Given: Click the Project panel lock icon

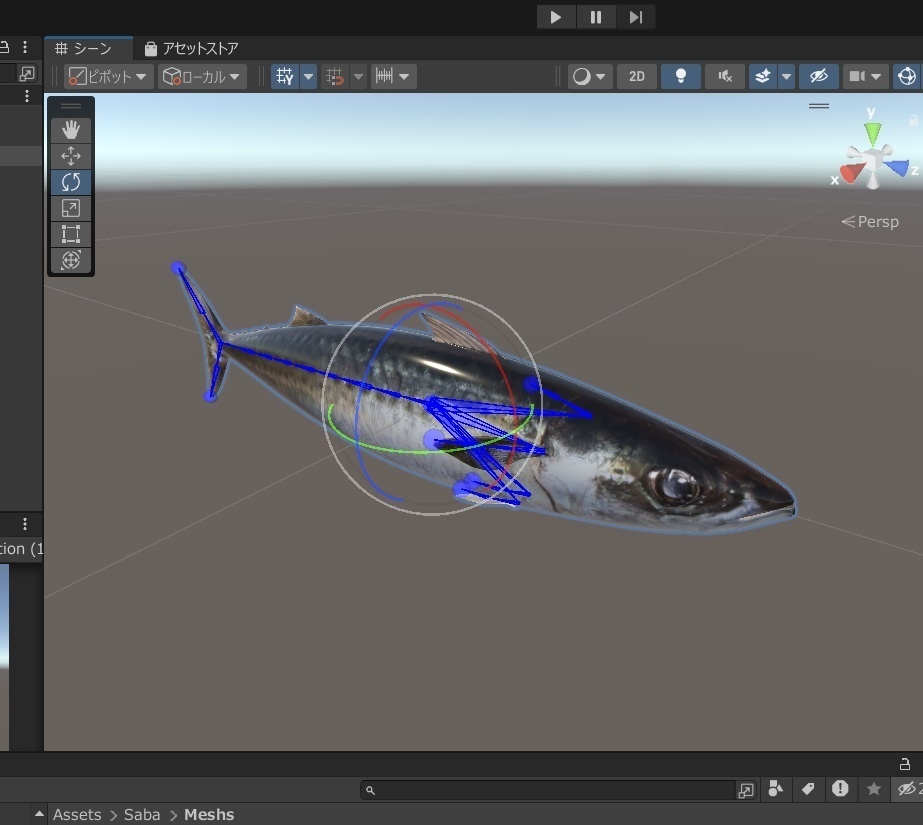Looking at the screenshot, I should click(x=905, y=764).
